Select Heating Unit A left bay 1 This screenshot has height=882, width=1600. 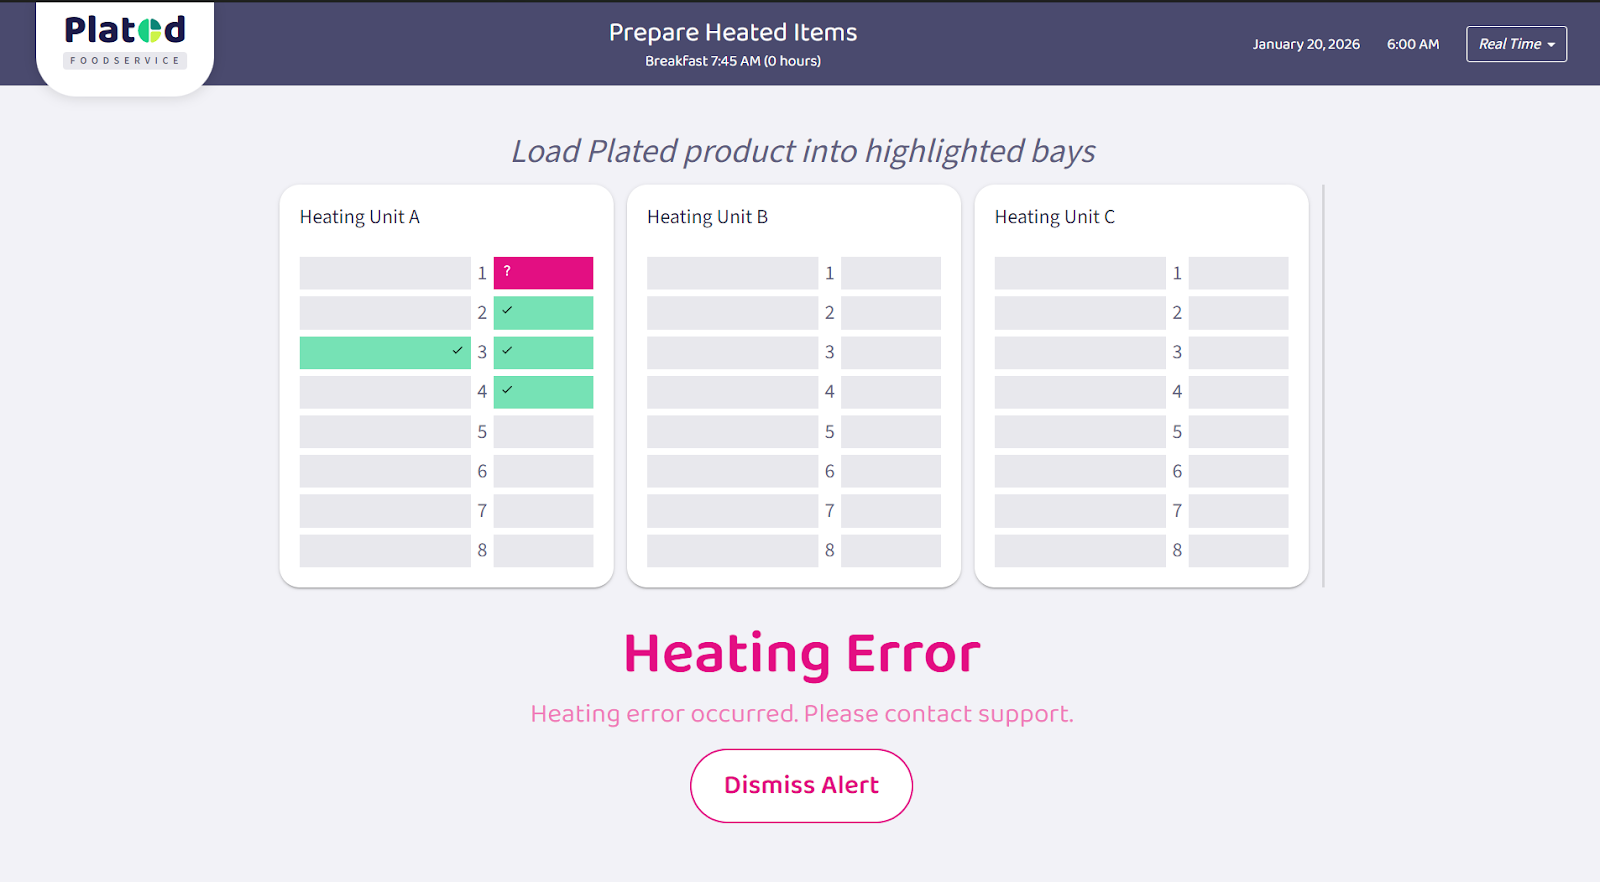pyautogui.click(x=385, y=273)
